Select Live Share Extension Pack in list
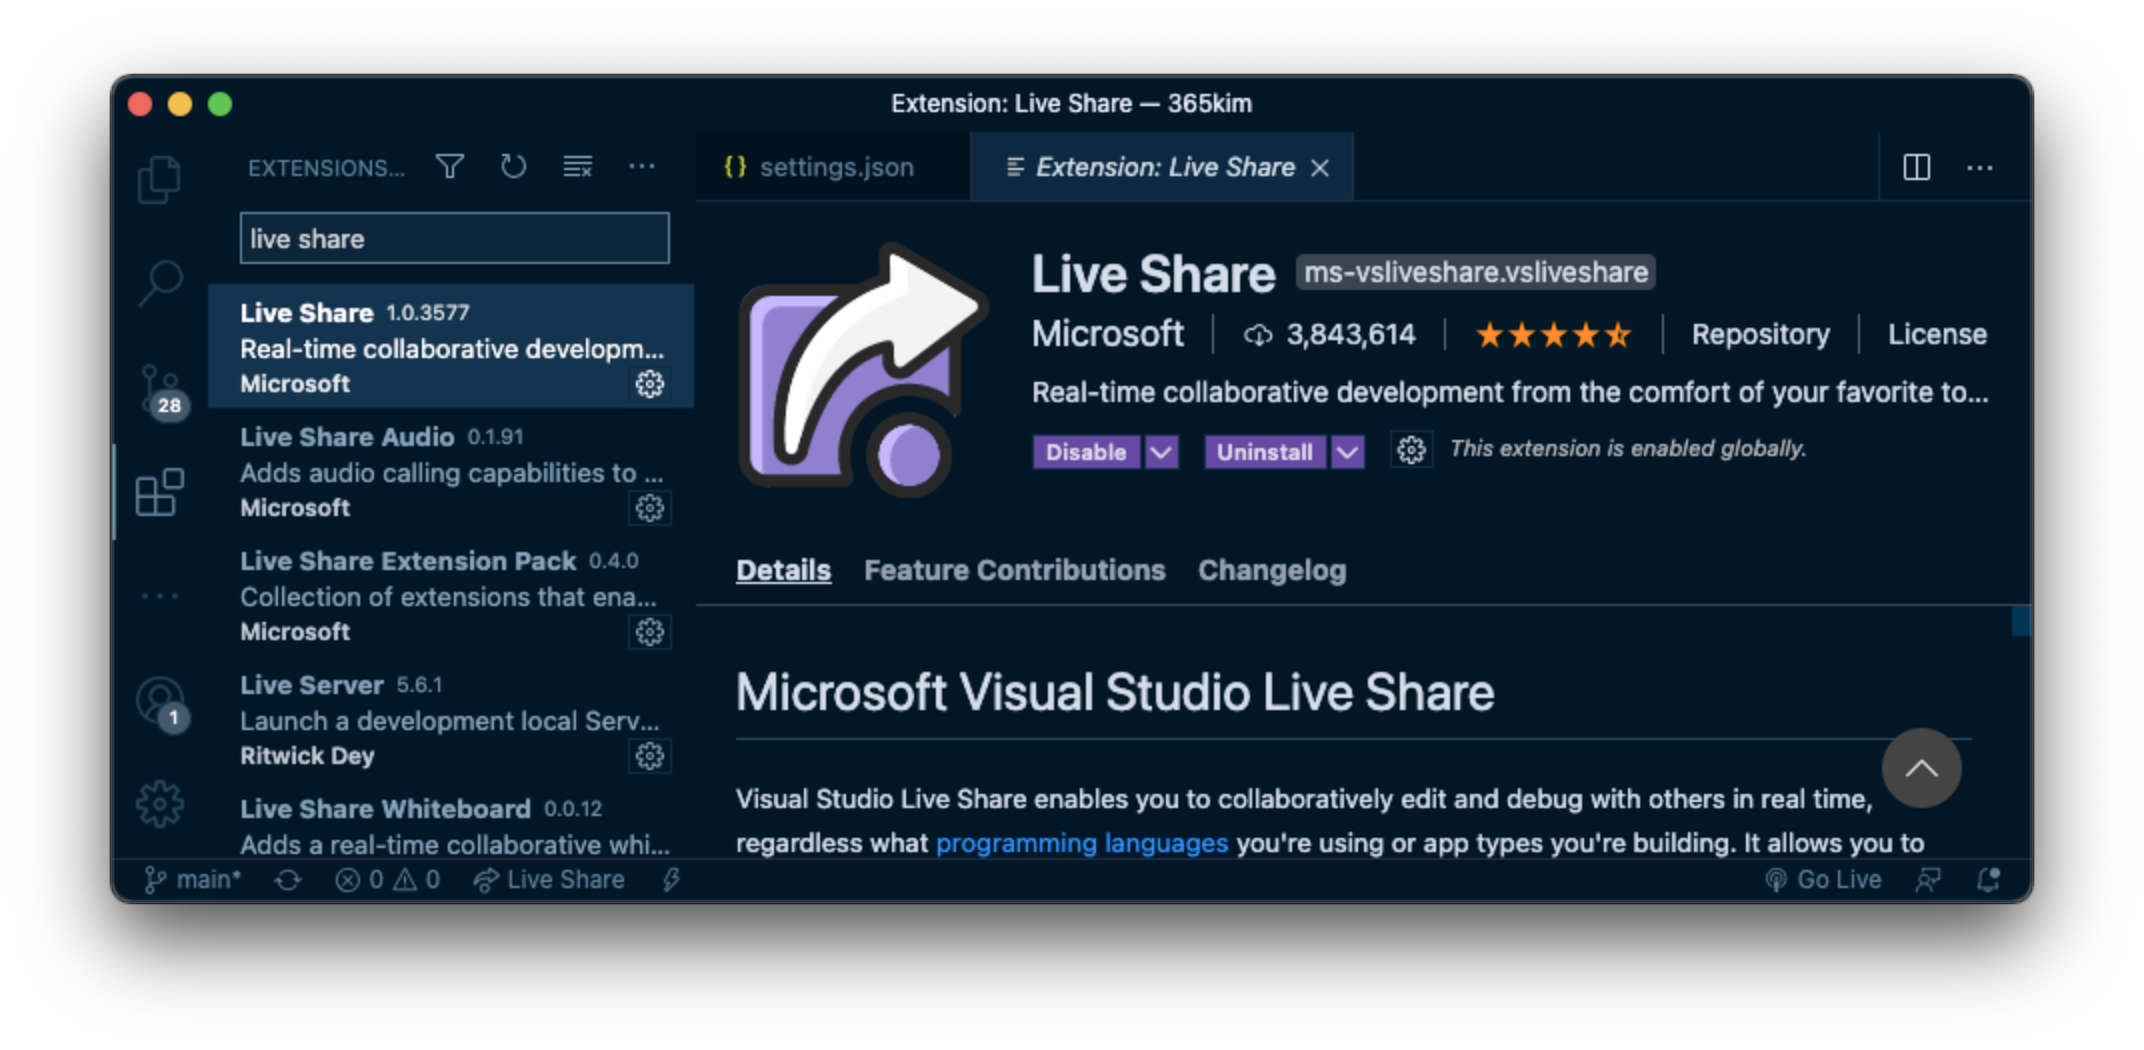This screenshot has height=1050, width=2144. point(450,594)
